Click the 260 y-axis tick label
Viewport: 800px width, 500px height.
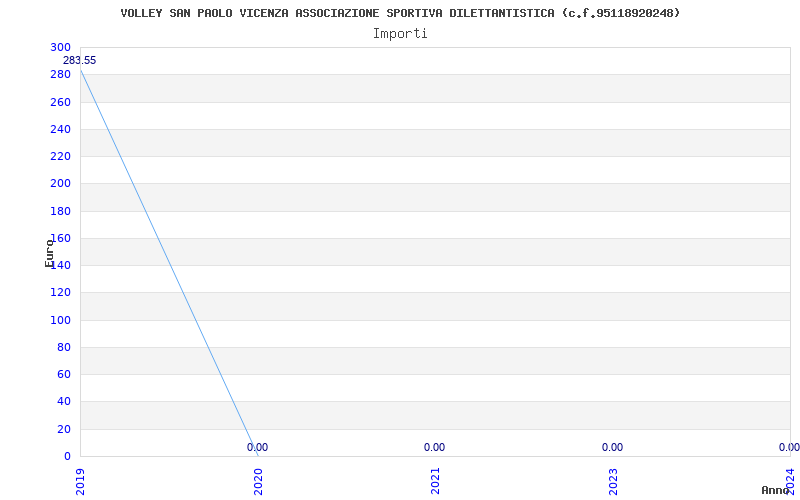(x=60, y=102)
